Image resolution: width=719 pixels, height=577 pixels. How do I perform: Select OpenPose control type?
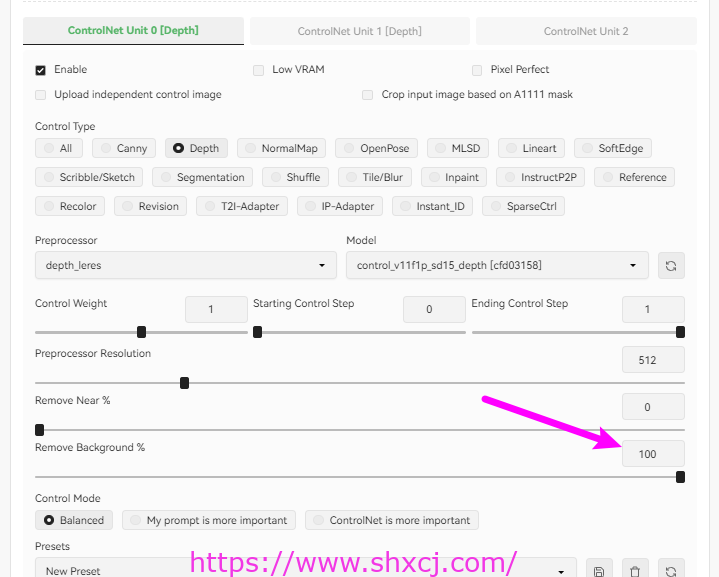376,148
